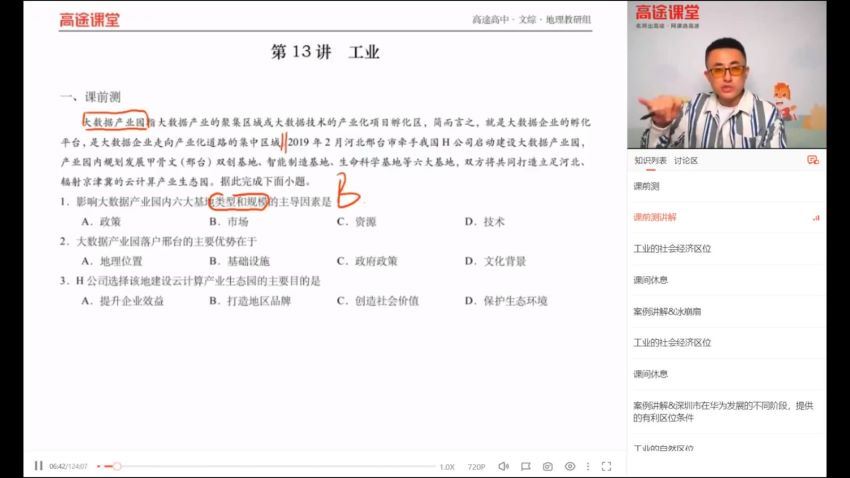Click the camera screenshot icon in player bar

coord(547,466)
